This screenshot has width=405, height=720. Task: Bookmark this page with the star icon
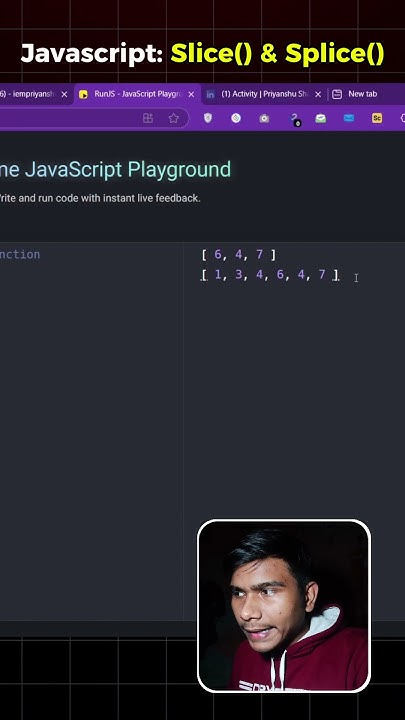[173, 118]
